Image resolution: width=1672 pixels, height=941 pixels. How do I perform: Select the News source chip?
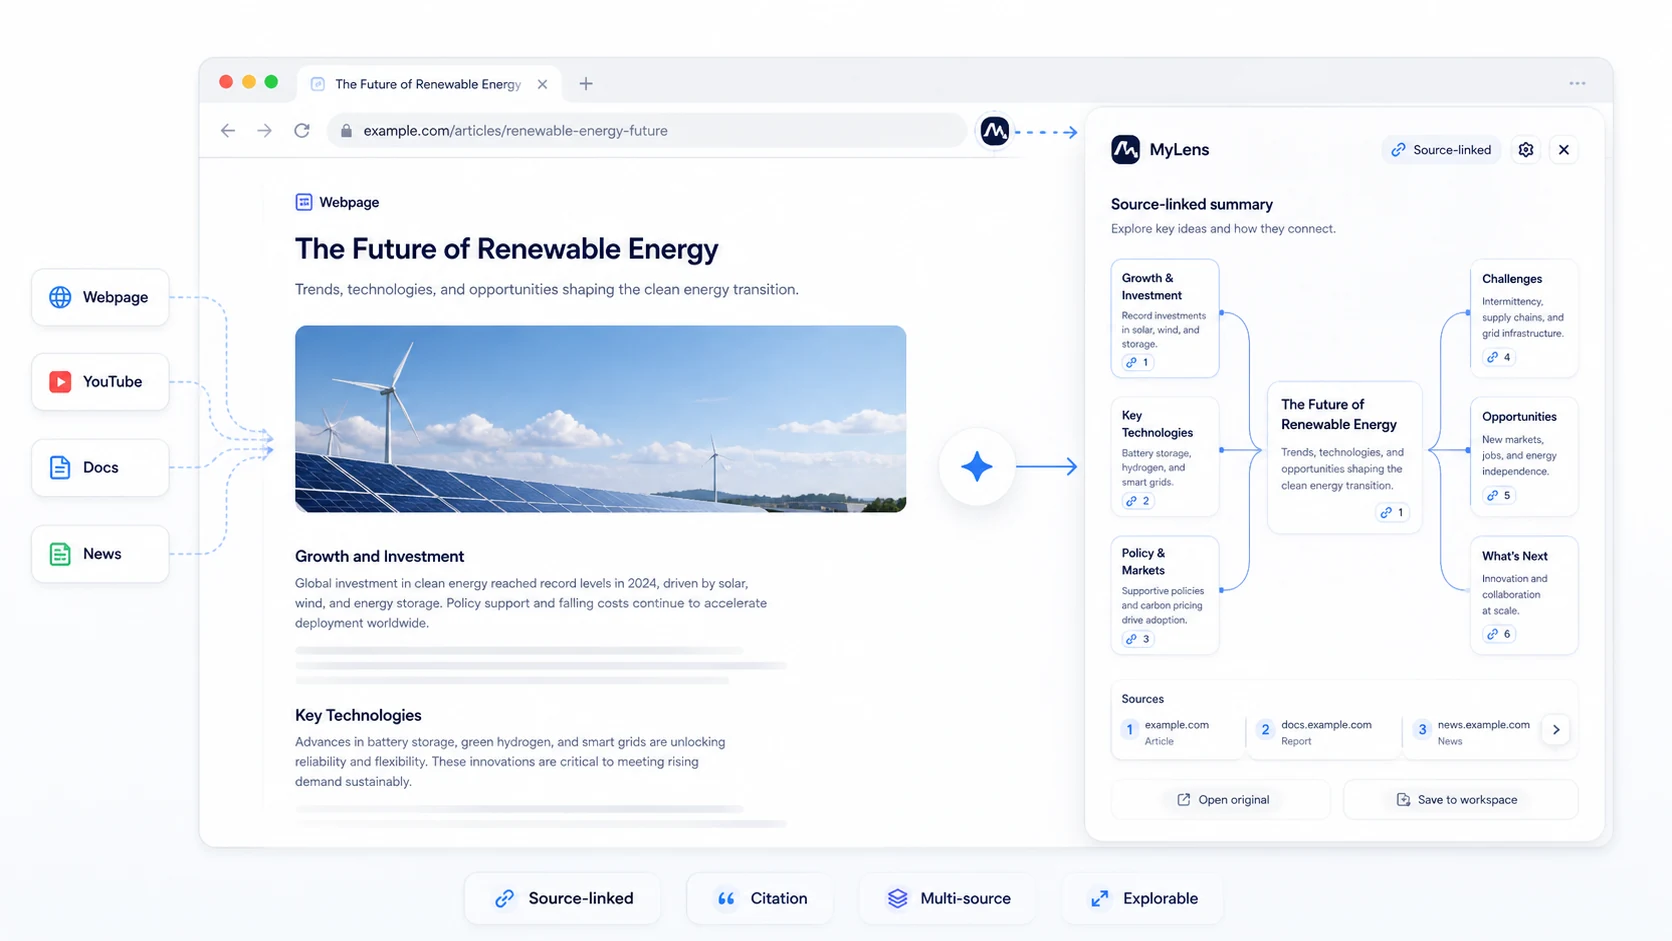100,554
